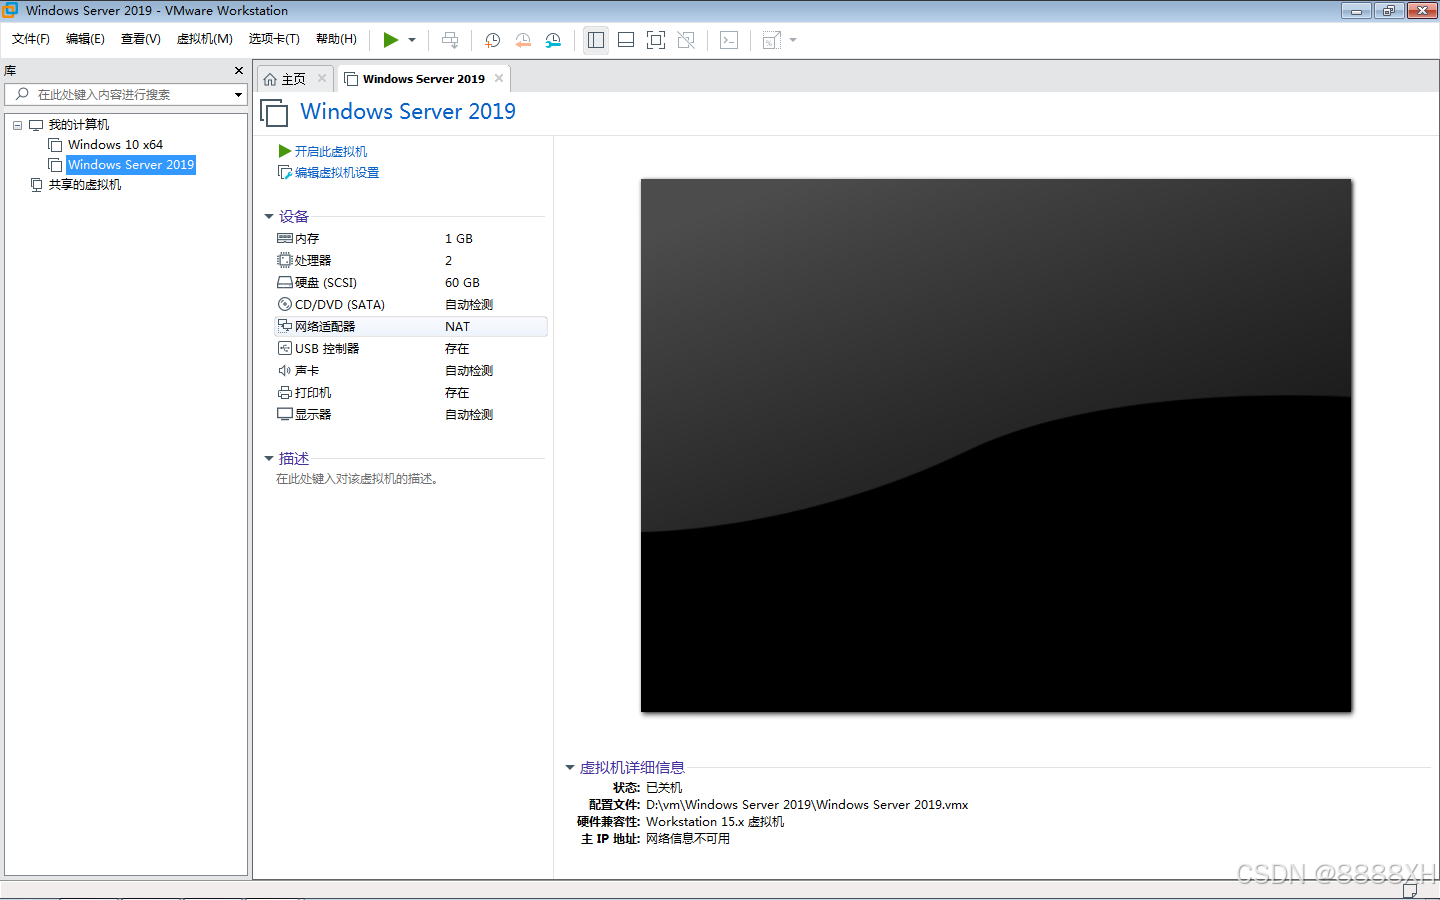Click send Ctrl+Alt+Del toolbar icon
Viewport: 1440px width, 900px height.
point(450,40)
